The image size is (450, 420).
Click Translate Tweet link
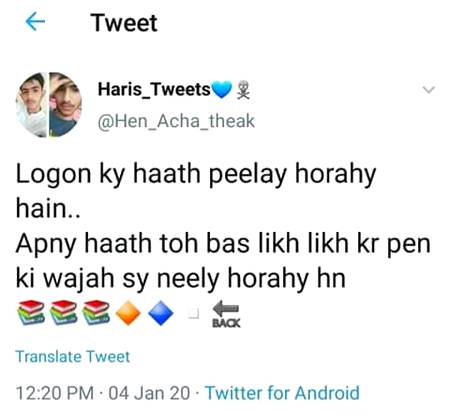[72, 356]
